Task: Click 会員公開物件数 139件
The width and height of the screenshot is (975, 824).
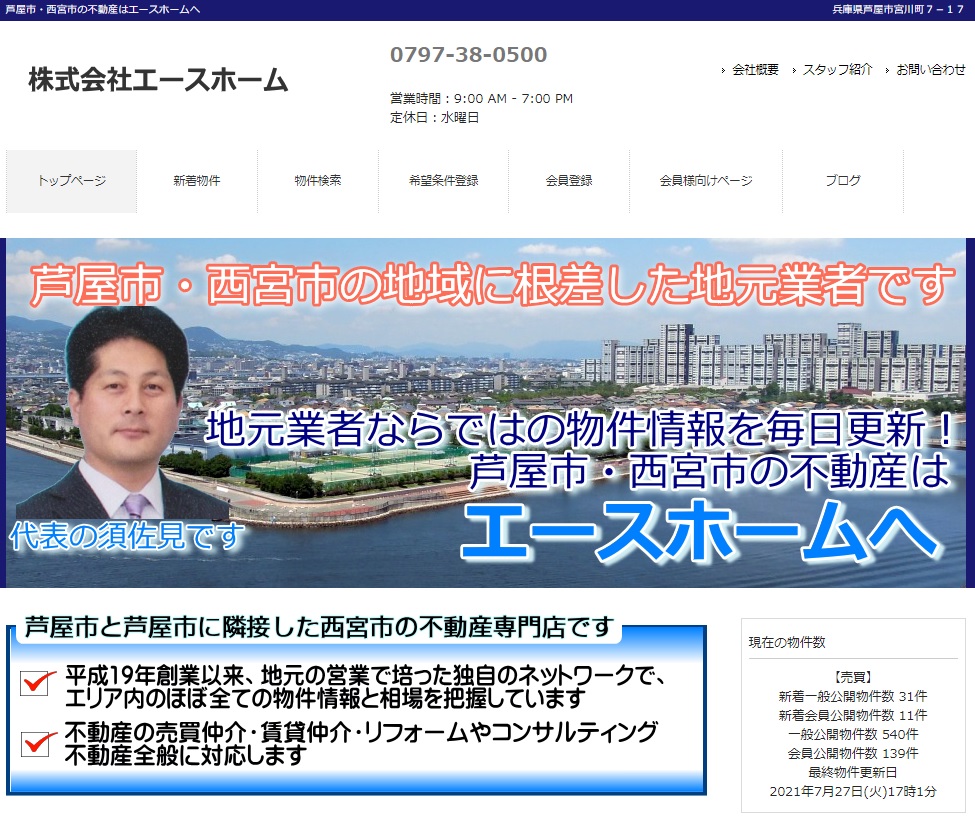Action: point(853,754)
